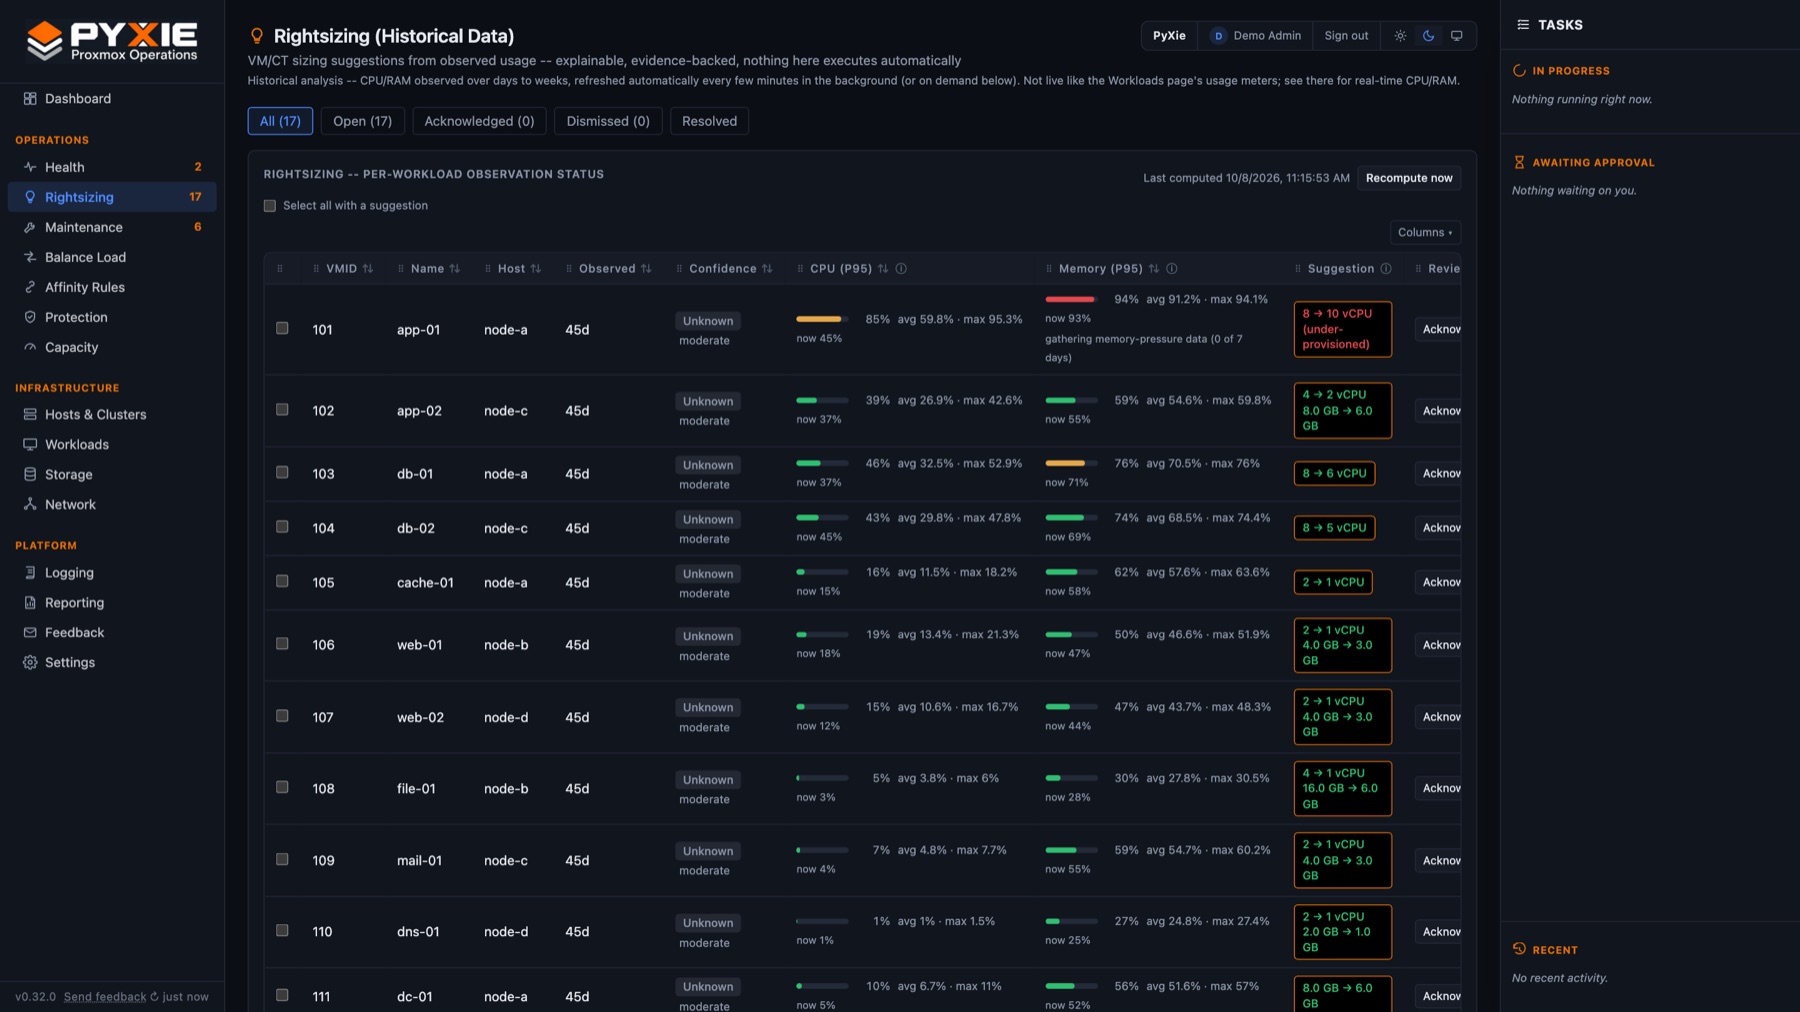Open Hosts & Clusters in sidebar
Screen dimensions: 1800x1012
112,415
